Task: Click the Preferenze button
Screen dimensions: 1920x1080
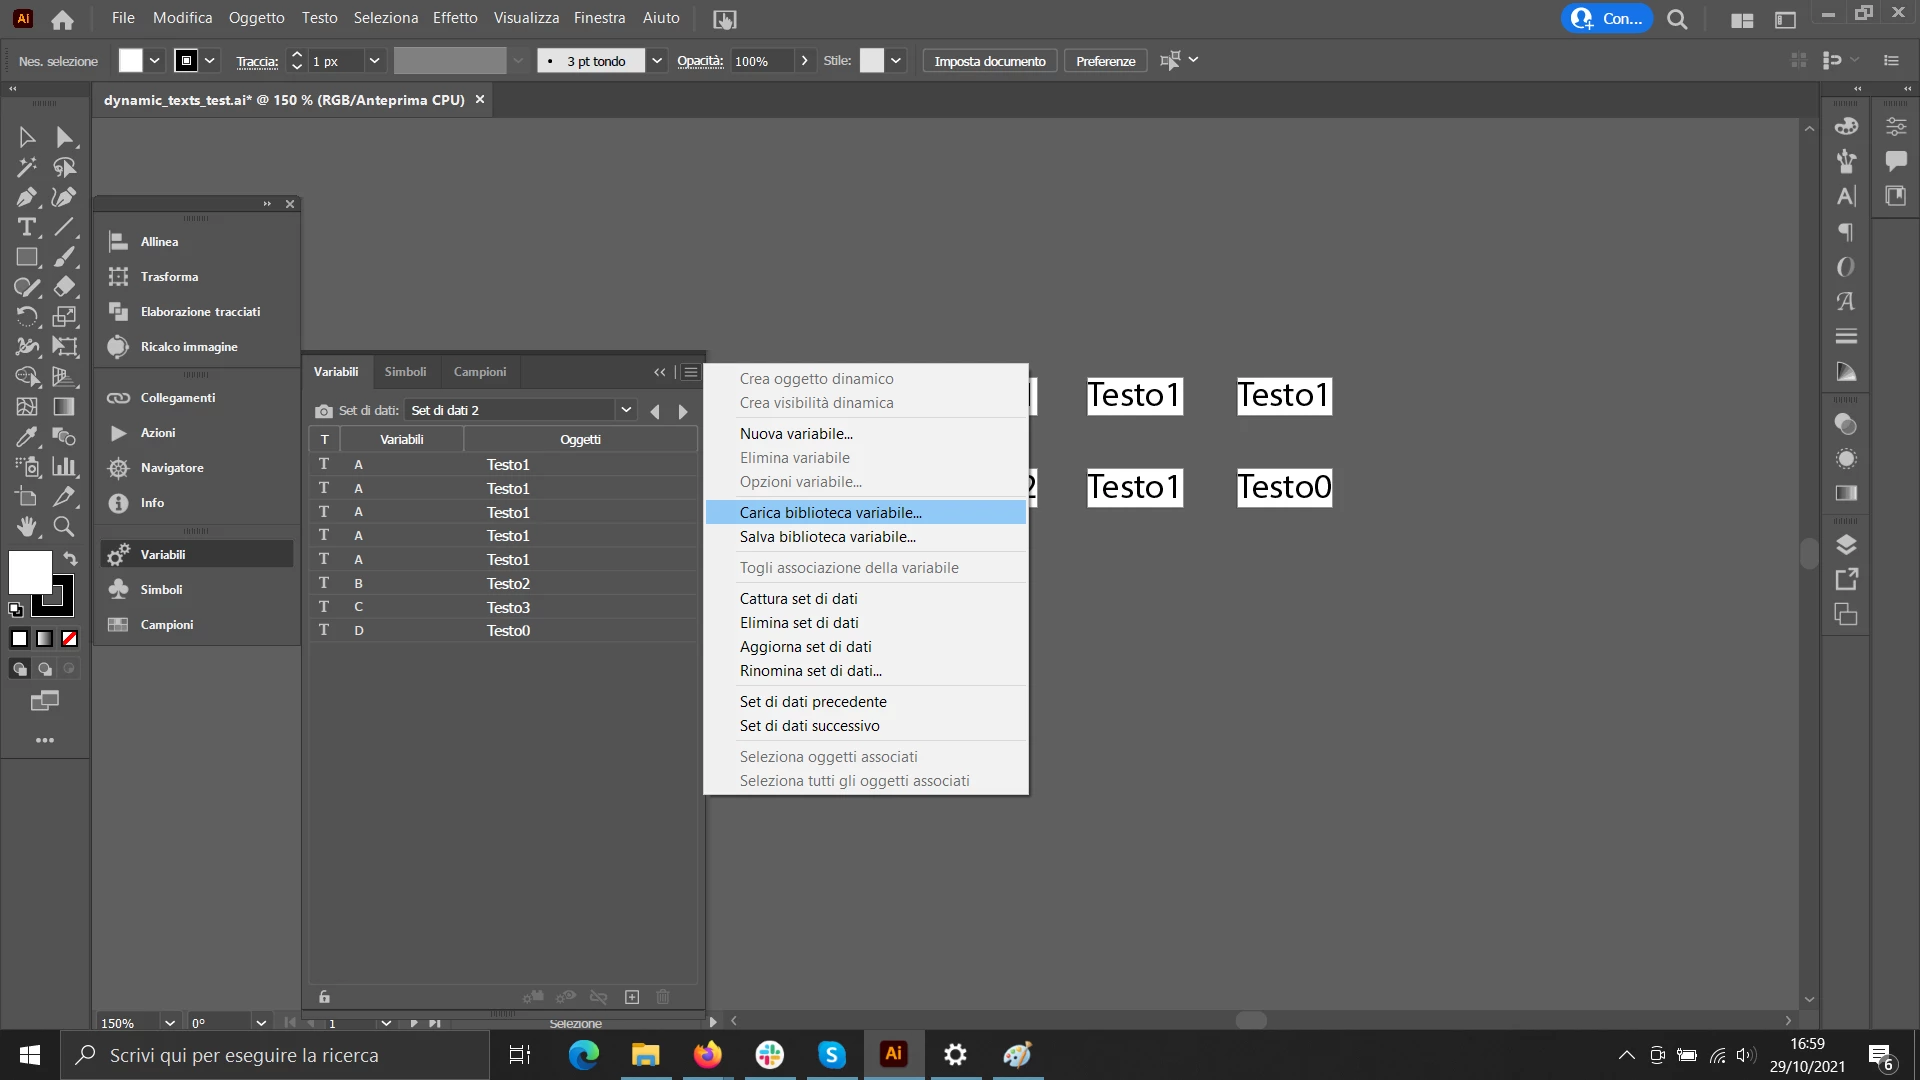Action: click(1105, 61)
